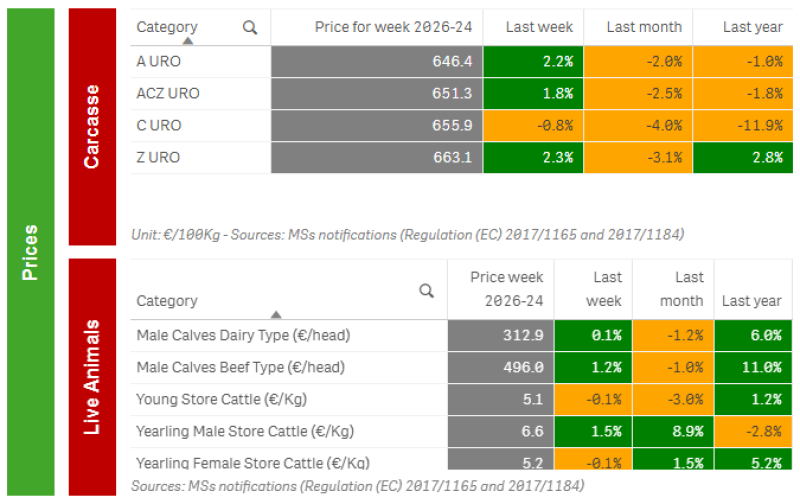Sort by Price for week 2026-24 header
The width and height of the screenshot is (800, 504).
pos(393,27)
